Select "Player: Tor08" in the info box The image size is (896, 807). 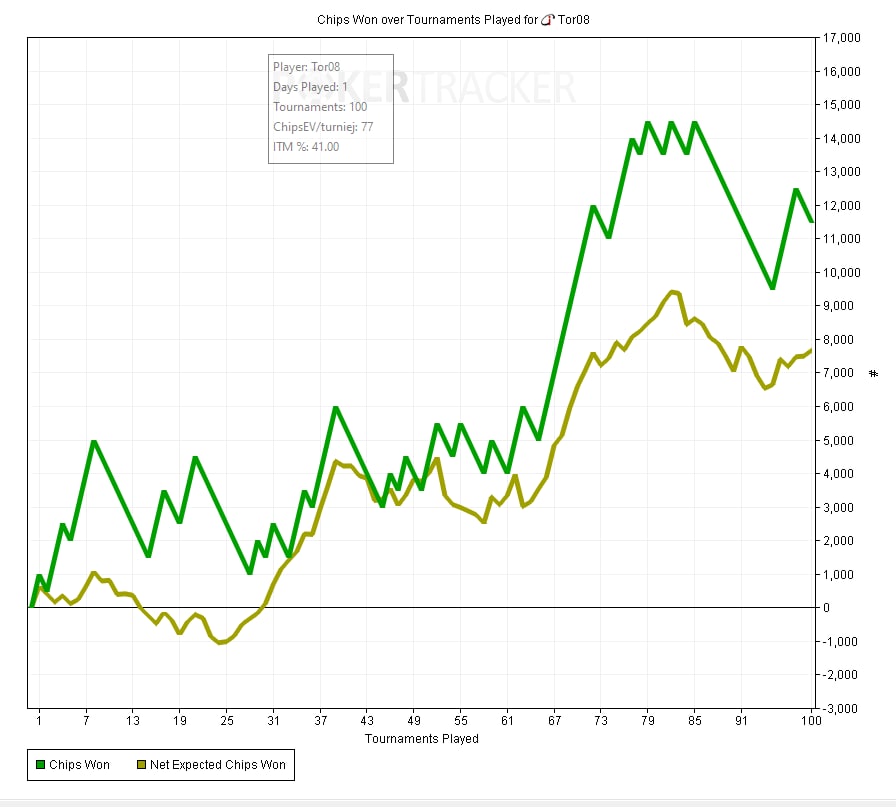[306, 67]
